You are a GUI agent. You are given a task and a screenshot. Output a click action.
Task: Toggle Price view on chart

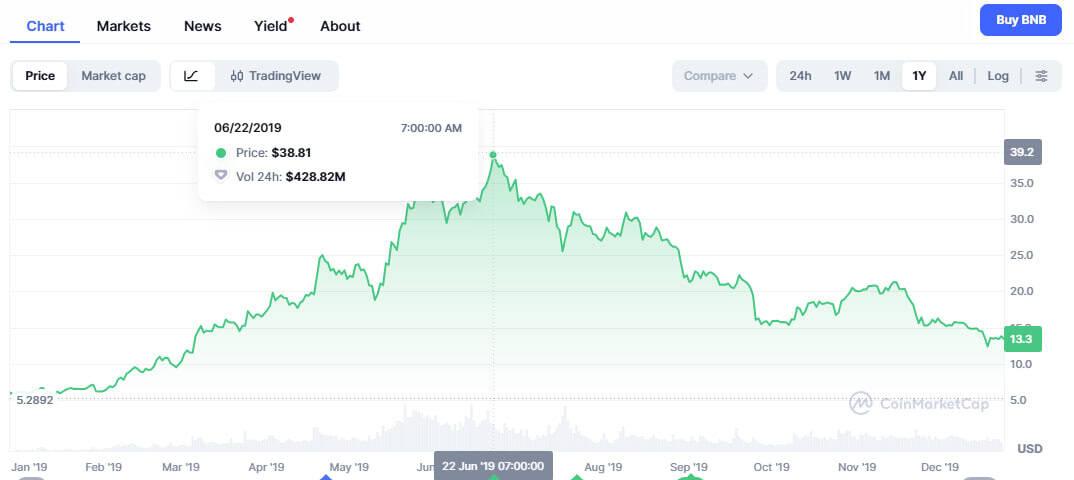click(40, 76)
